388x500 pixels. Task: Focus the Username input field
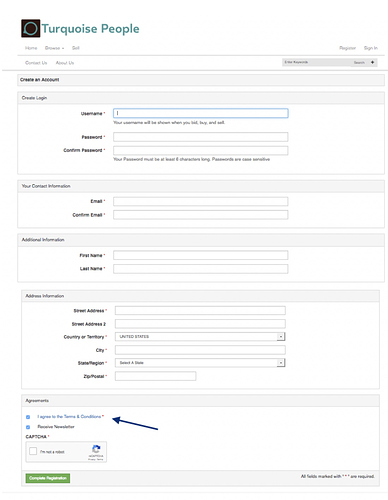point(201,113)
